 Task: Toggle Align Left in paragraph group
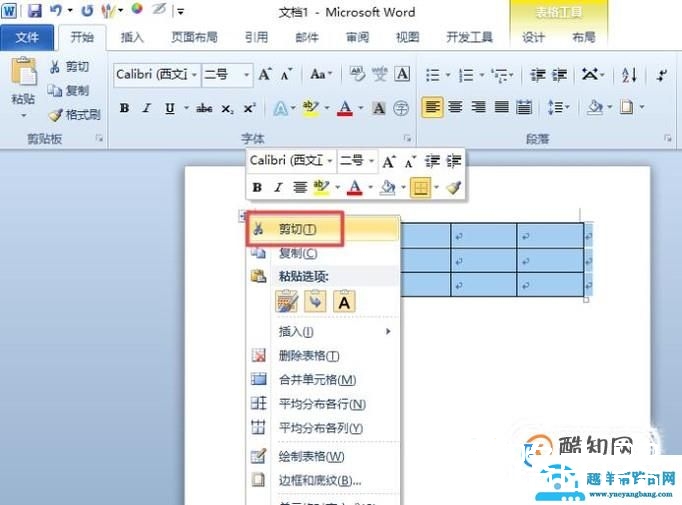coord(432,107)
